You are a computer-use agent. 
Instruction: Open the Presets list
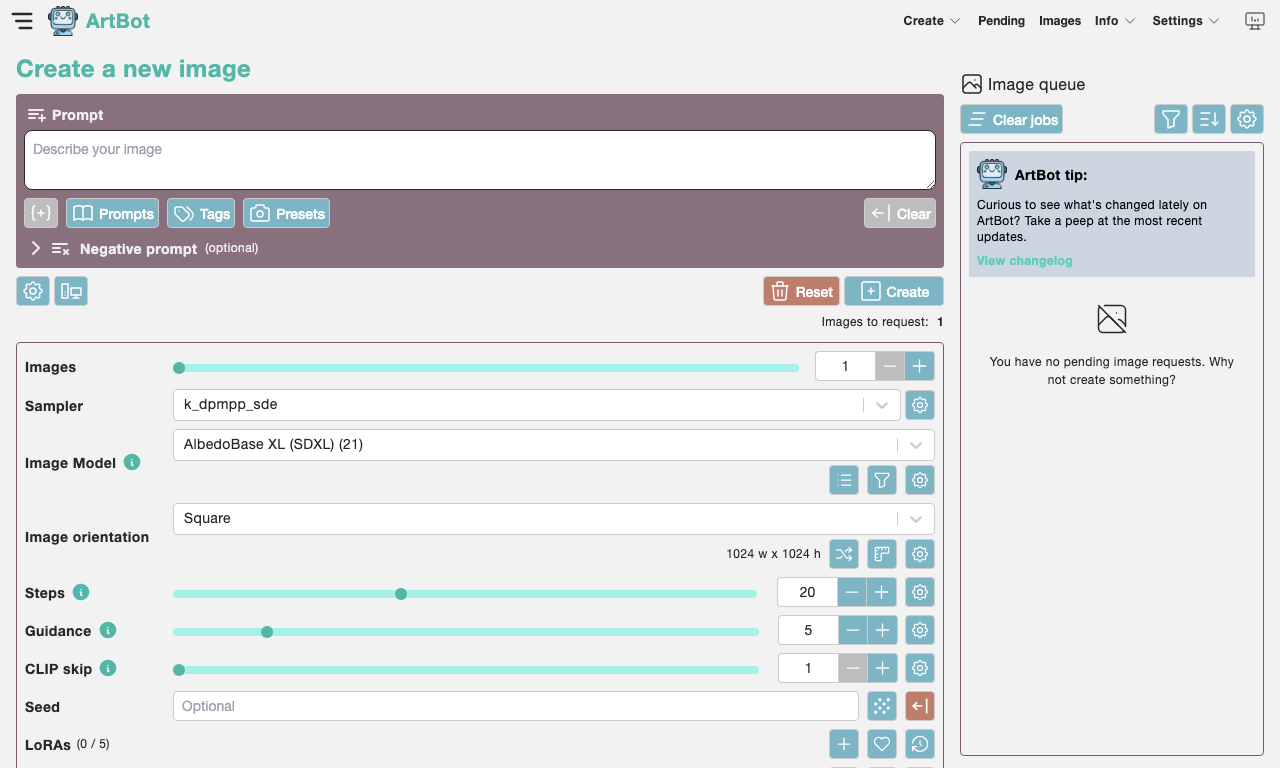[286, 213]
